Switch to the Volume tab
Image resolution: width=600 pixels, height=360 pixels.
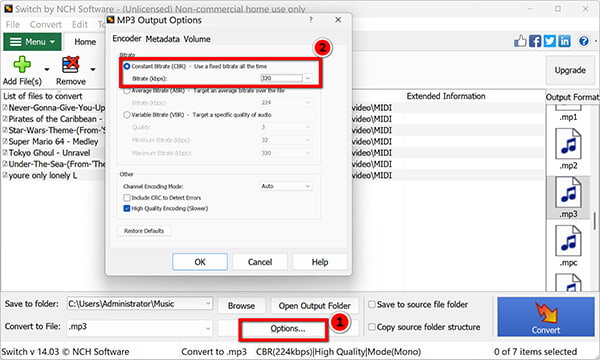pyautogui.click(x=197, y=39)
